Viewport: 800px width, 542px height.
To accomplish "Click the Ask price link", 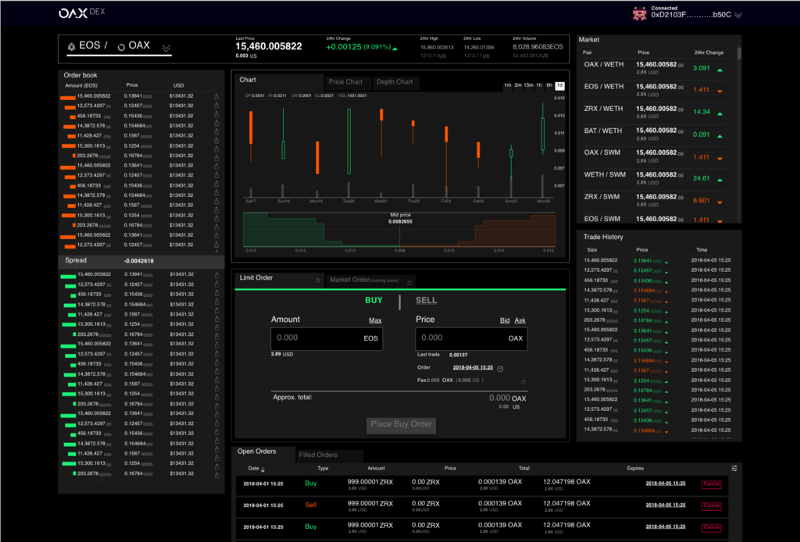I will tap(520, 321).
